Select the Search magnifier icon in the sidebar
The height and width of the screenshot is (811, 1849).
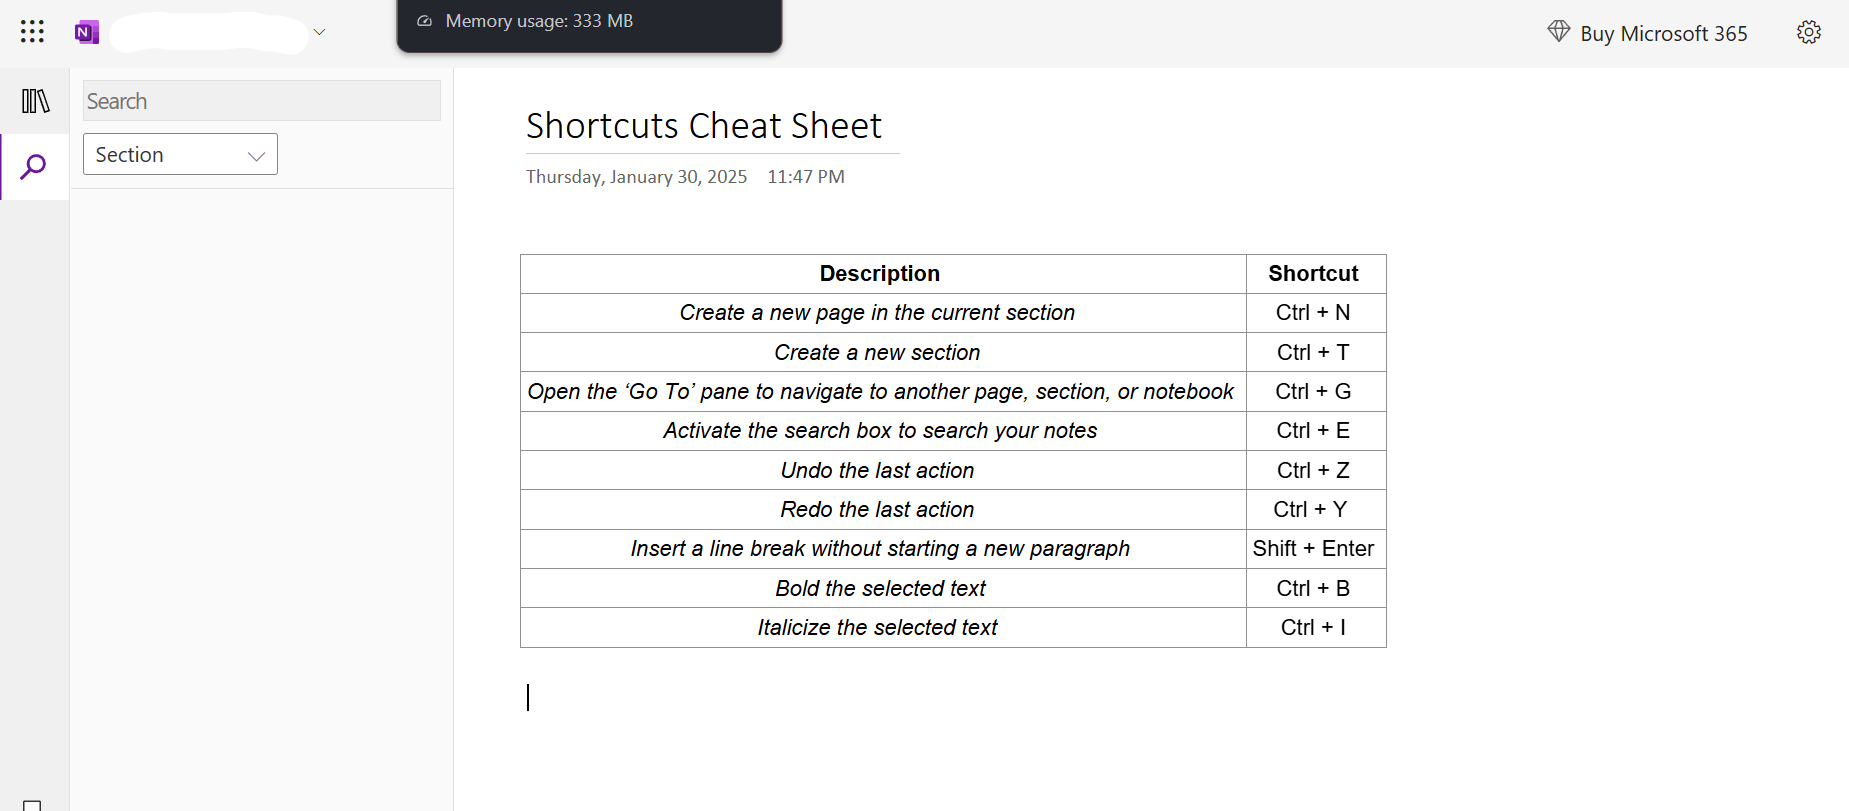[35, 166]
